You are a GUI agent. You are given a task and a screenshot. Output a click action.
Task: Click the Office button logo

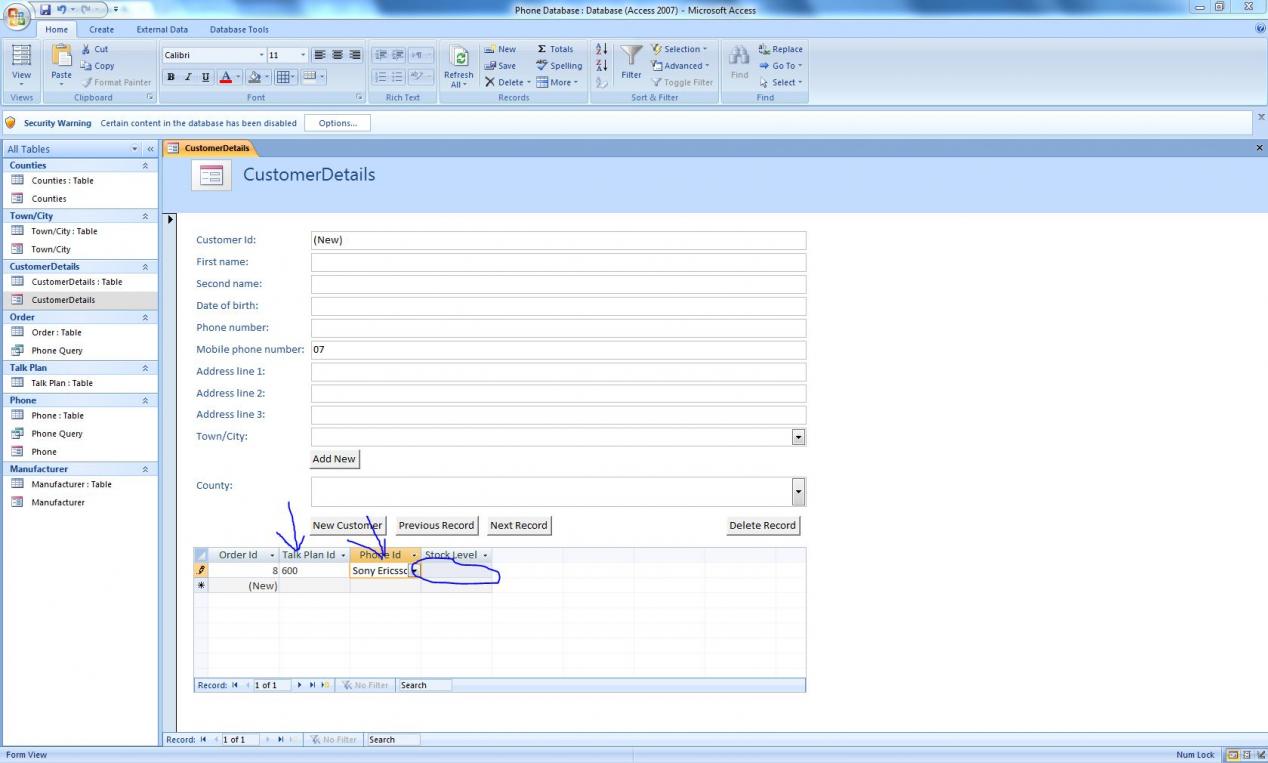tap(17, 15)
